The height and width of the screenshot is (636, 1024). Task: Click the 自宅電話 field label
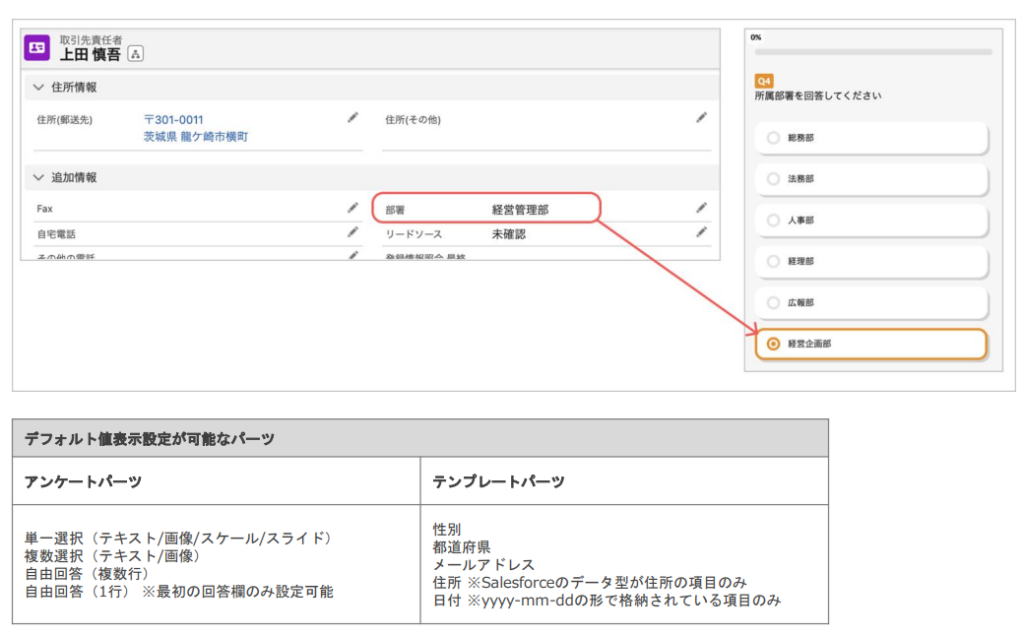tap(56, 234)
